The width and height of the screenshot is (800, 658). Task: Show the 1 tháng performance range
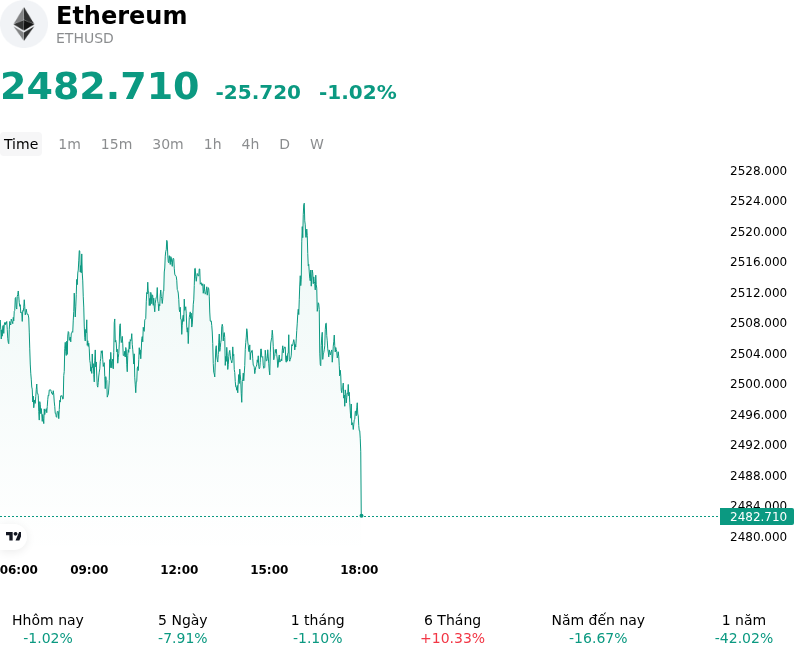click(x=317, y=629)
